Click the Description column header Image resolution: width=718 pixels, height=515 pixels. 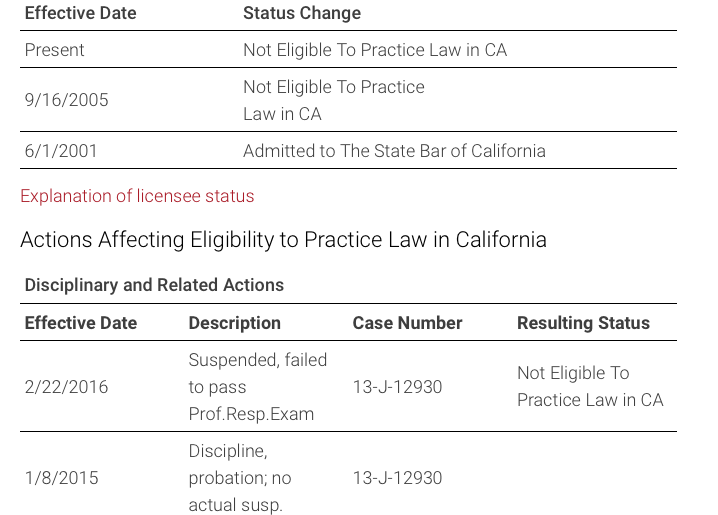pos(234,323)
